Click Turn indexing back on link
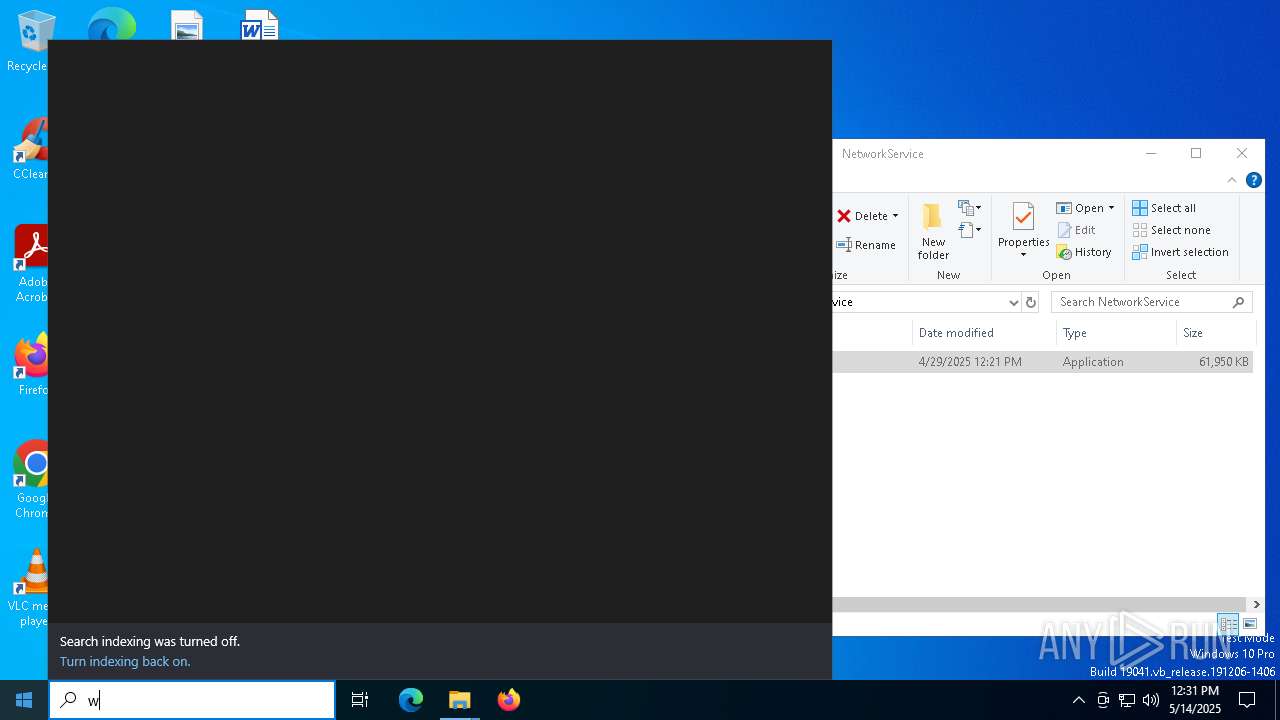This screenshot has height=720, width=1280. (x=125, y=662)
